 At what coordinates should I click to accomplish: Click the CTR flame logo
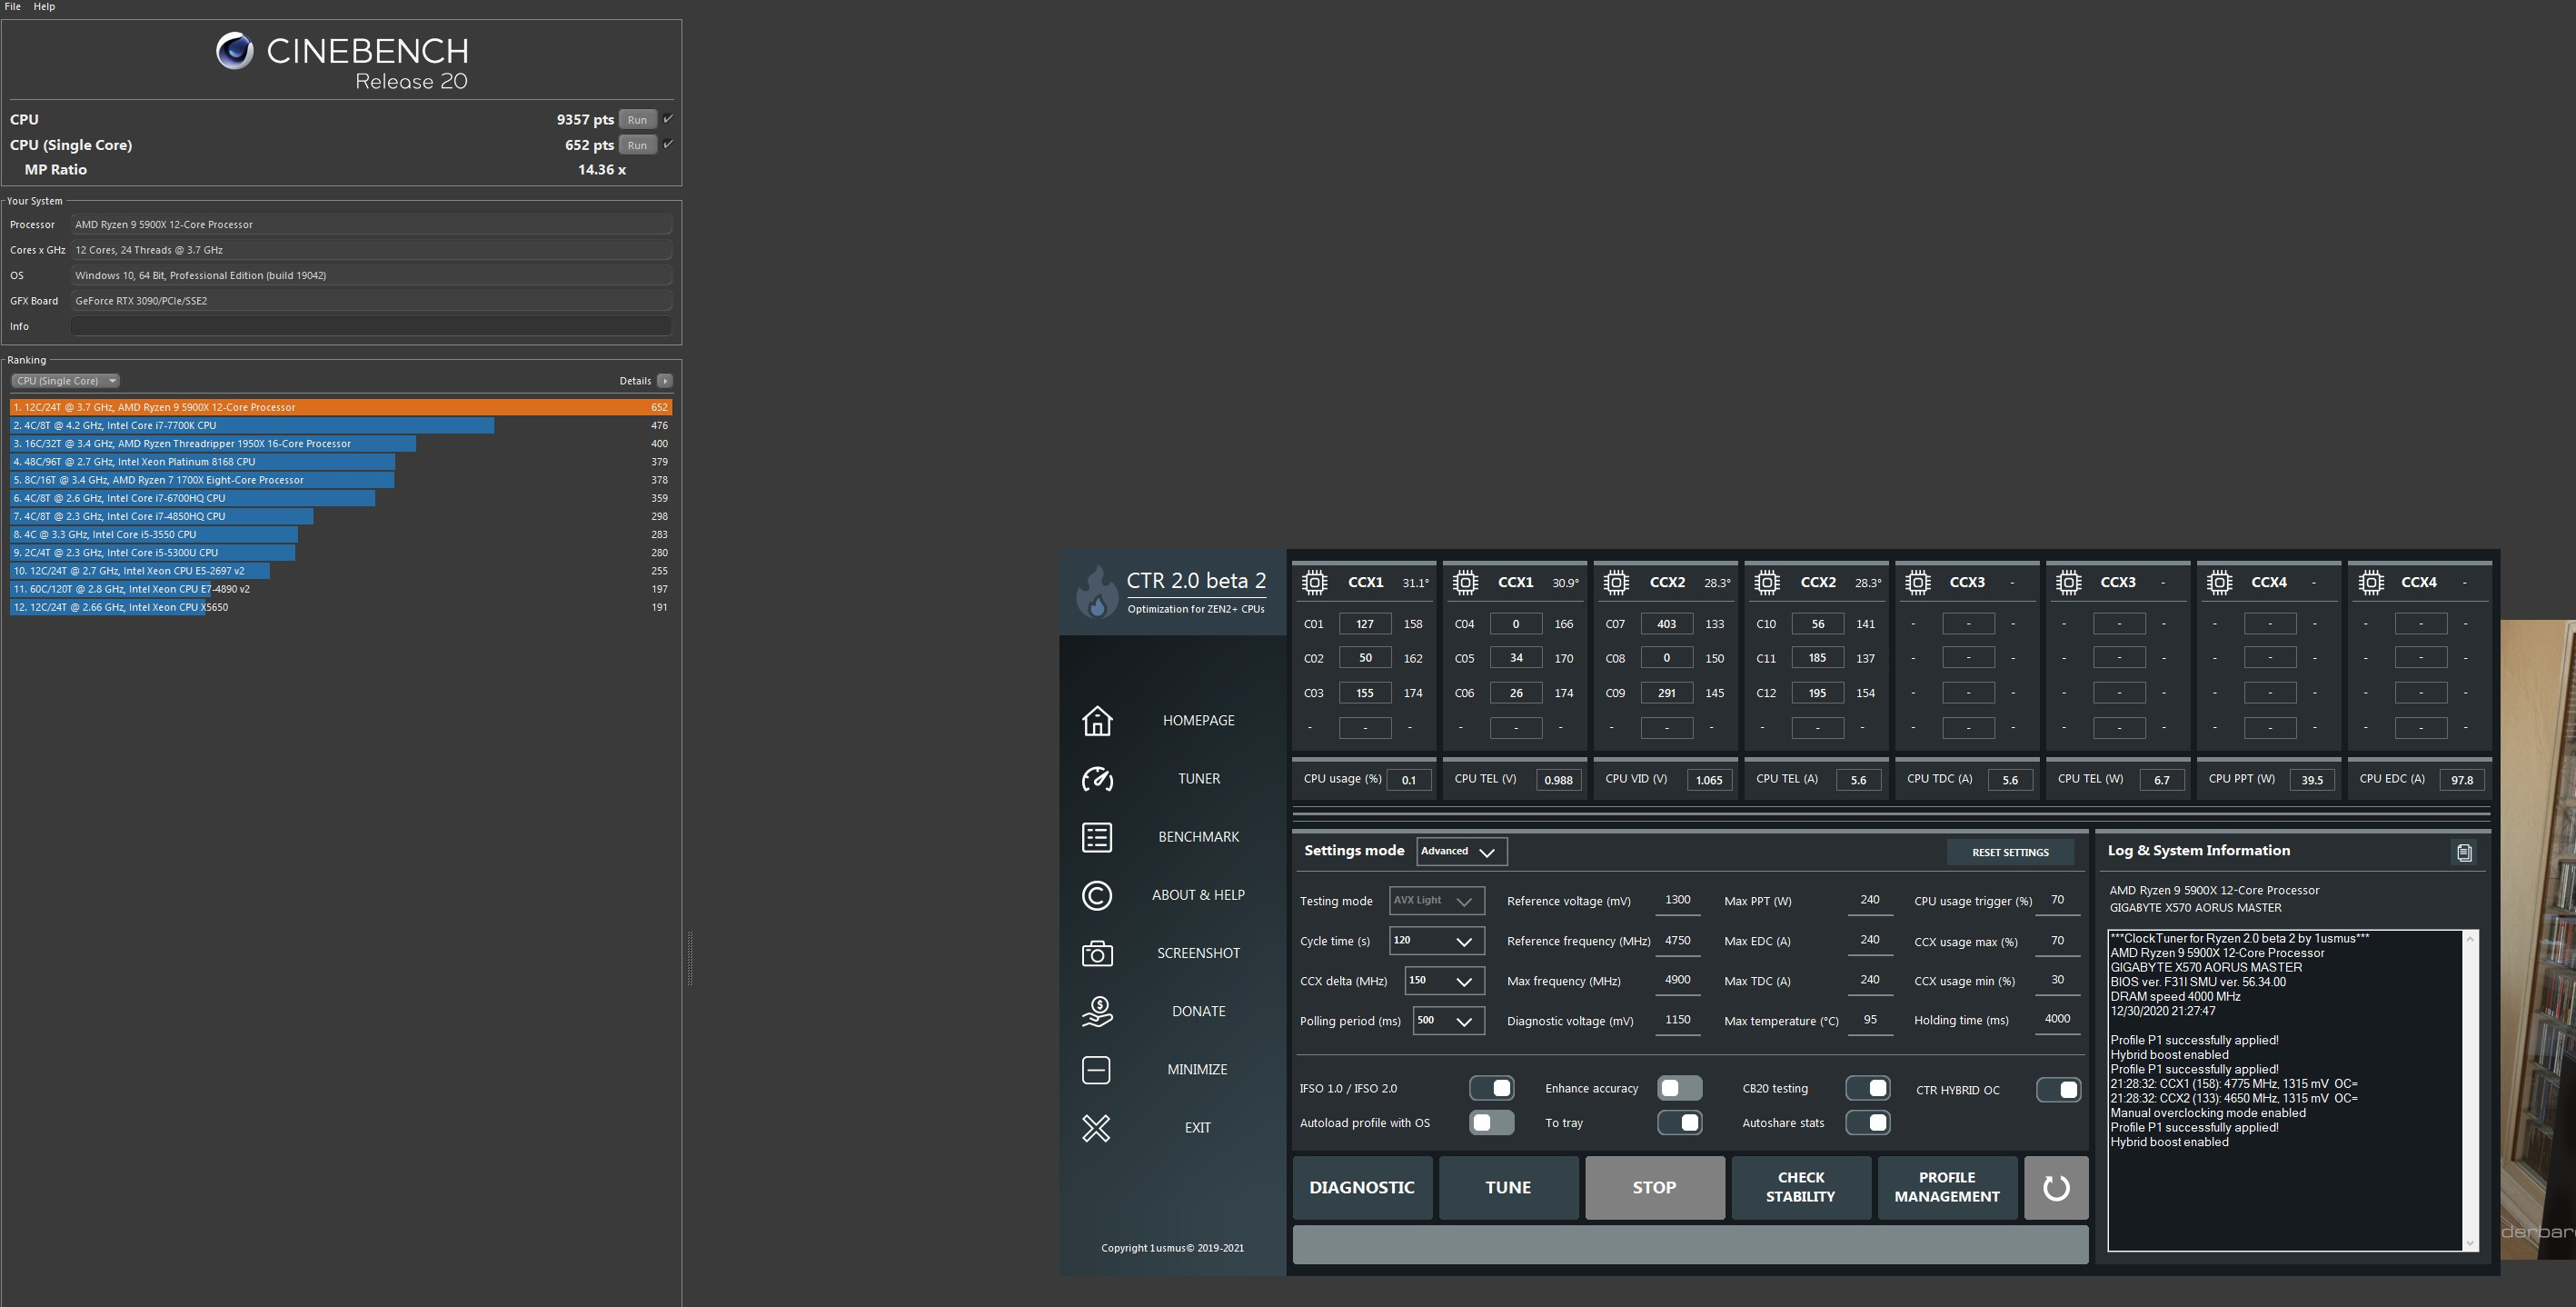(x=1097, y=592)
